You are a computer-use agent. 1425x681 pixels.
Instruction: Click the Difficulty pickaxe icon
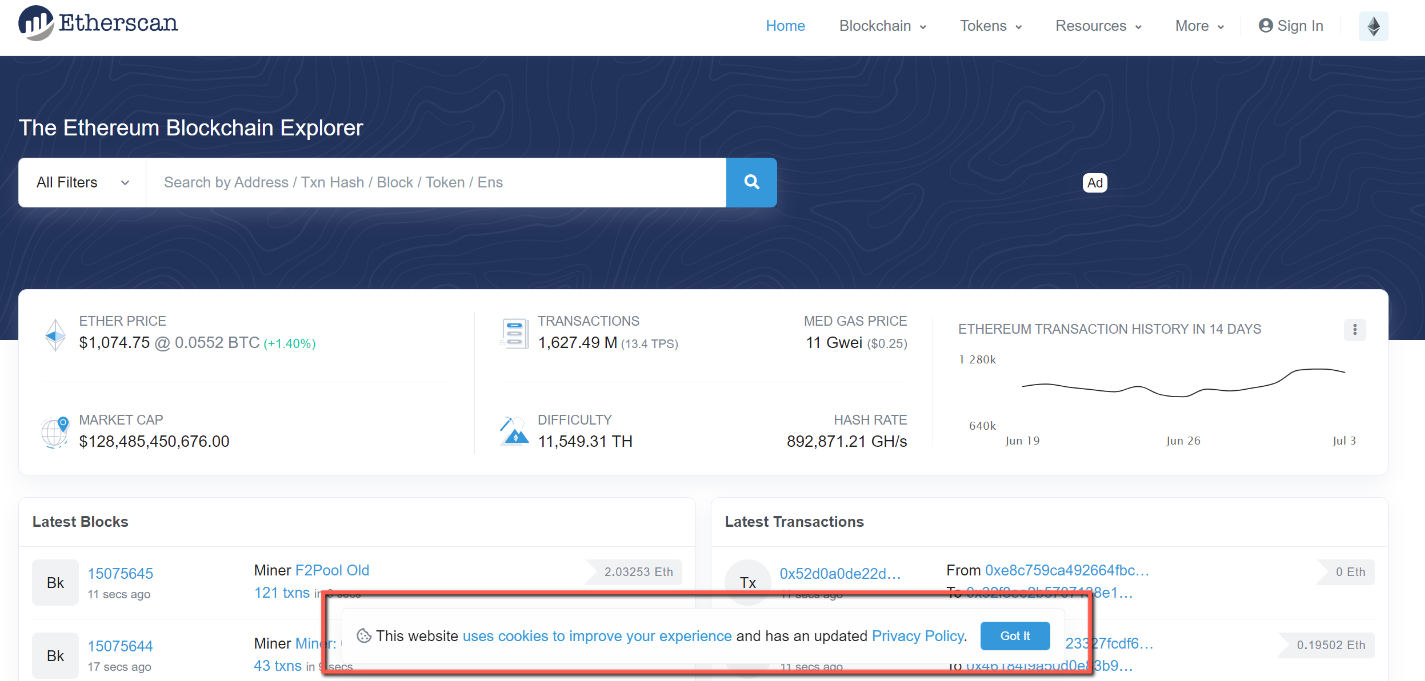pos(514,432)
